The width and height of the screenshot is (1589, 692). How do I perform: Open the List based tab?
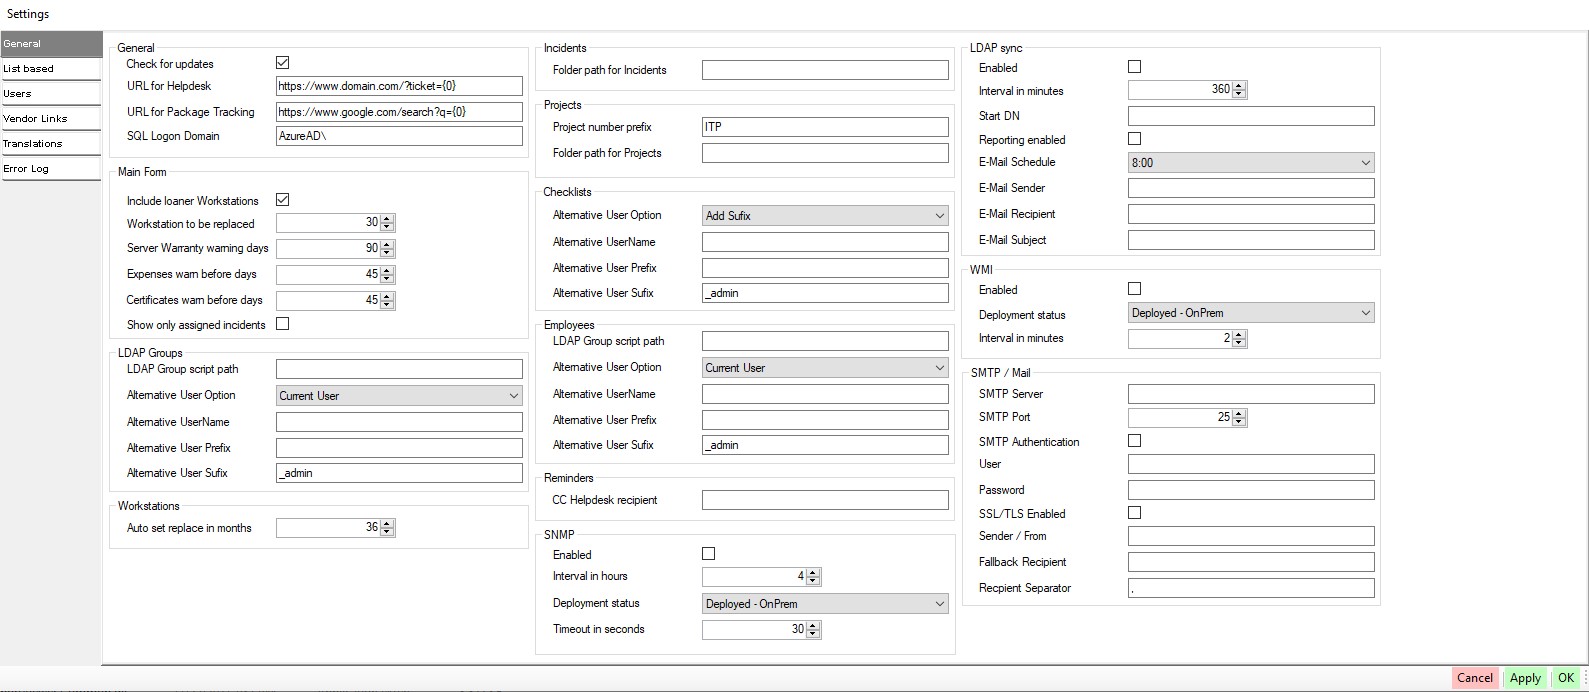click(51, 69)
